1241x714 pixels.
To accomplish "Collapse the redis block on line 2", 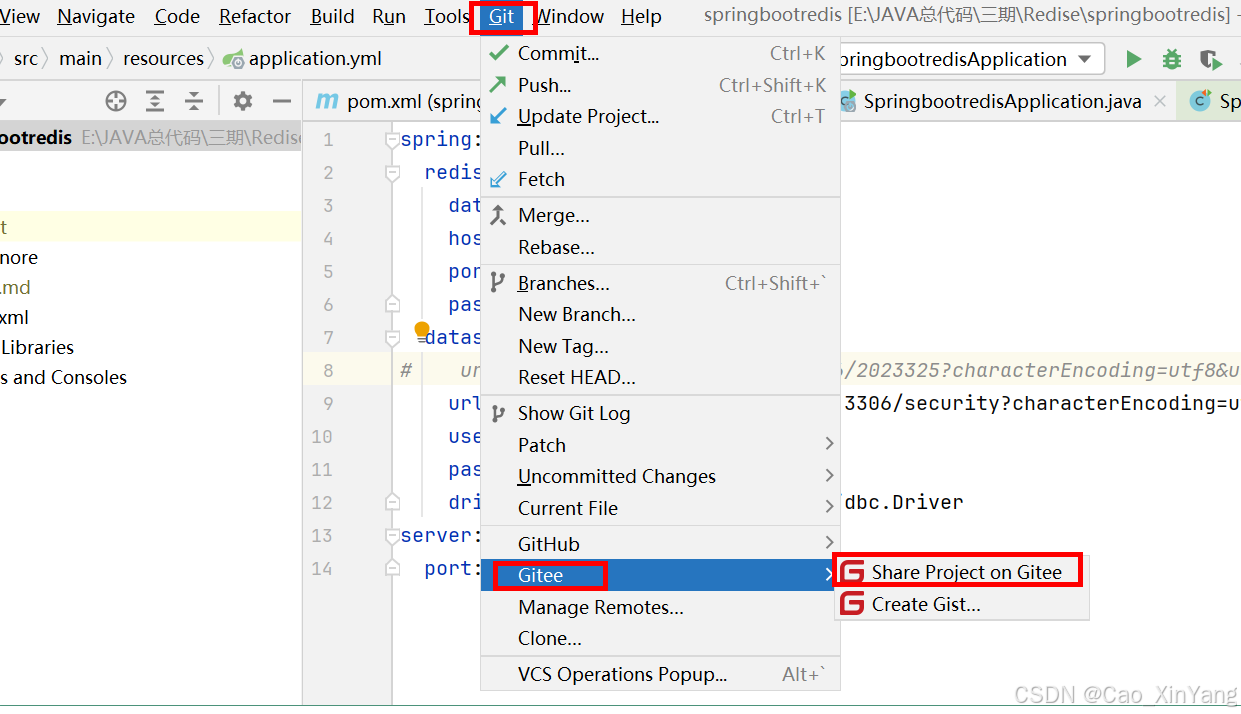I will (x=392, y=173).
